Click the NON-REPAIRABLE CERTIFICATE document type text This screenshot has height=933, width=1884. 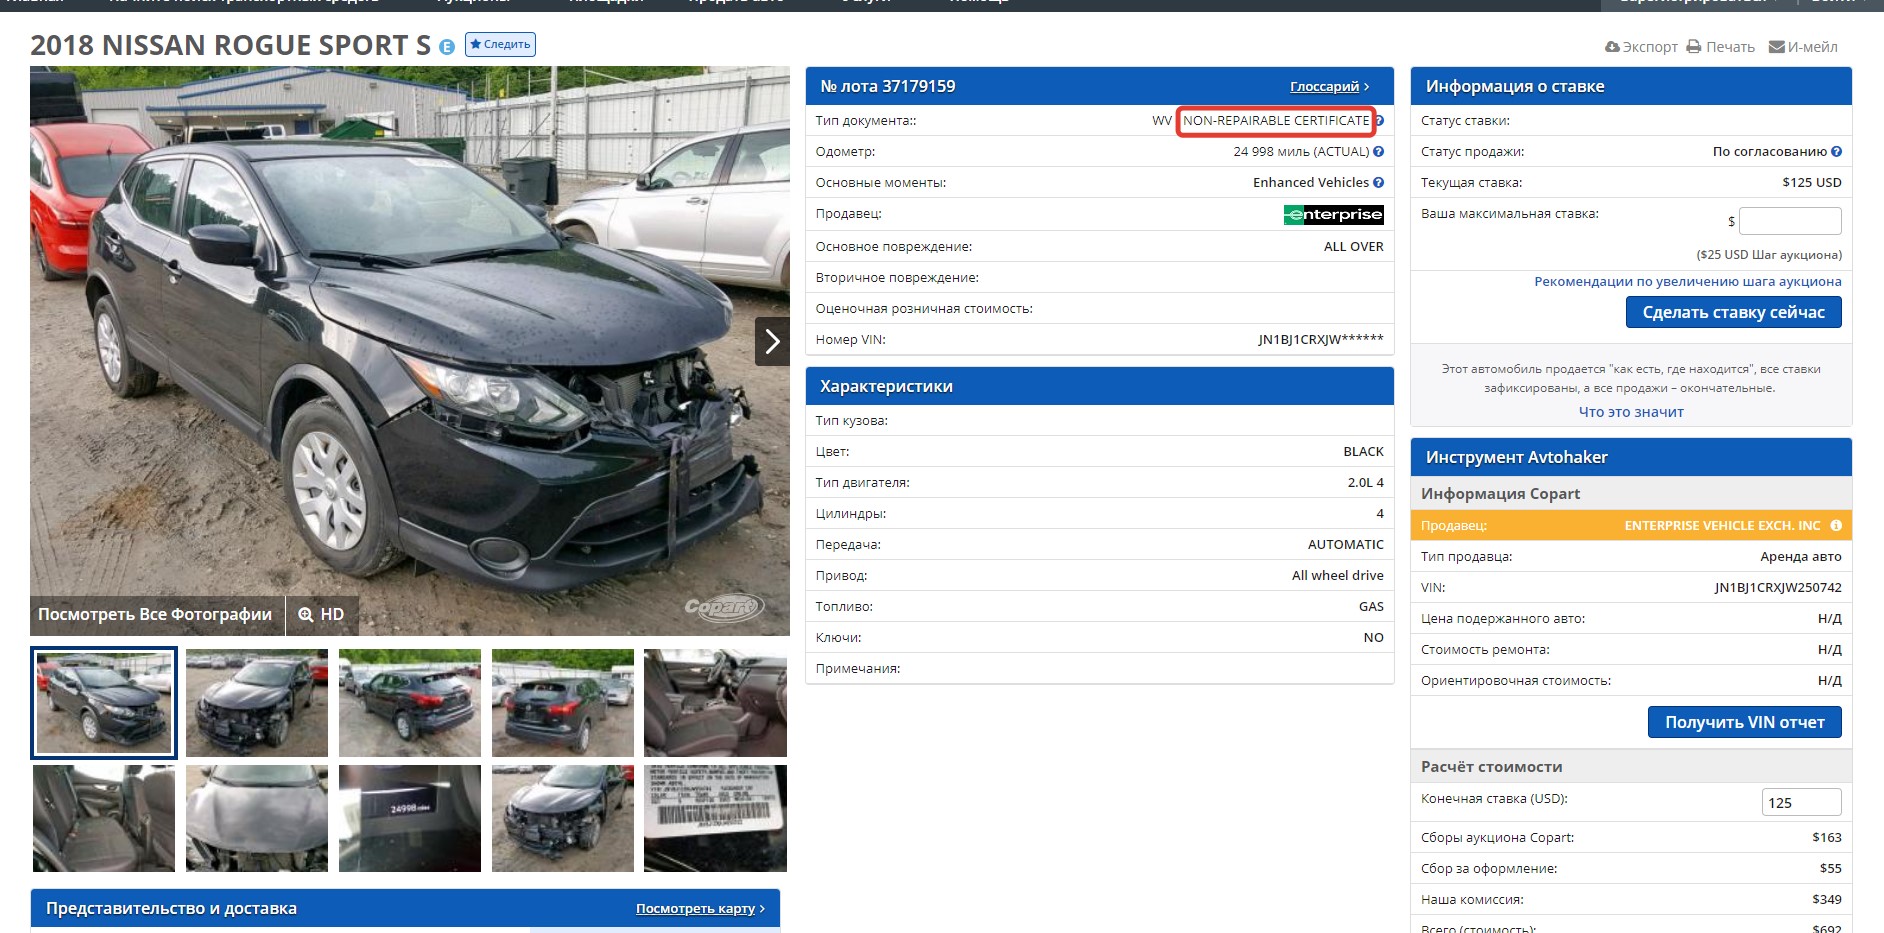coord(1276,120)
